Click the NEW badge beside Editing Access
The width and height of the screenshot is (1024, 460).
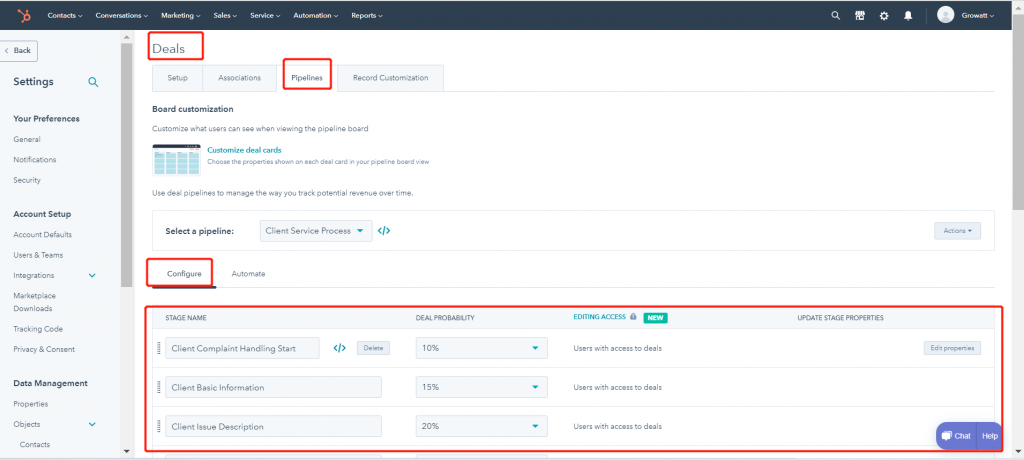655,318
